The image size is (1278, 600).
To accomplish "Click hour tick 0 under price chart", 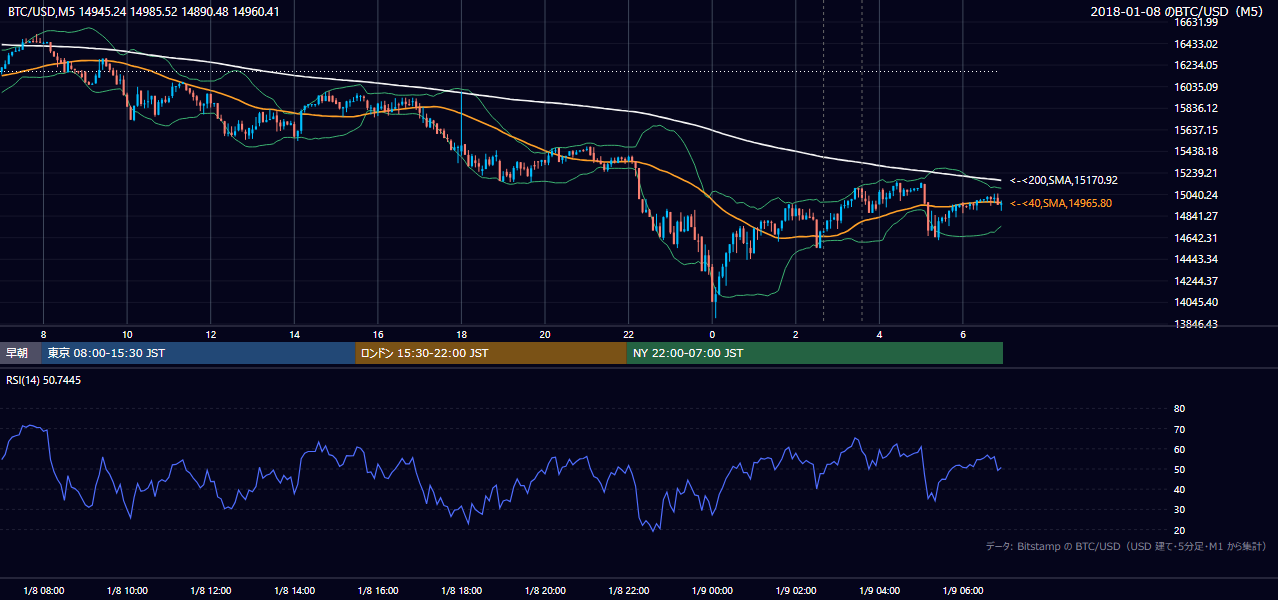I will 712,334.
